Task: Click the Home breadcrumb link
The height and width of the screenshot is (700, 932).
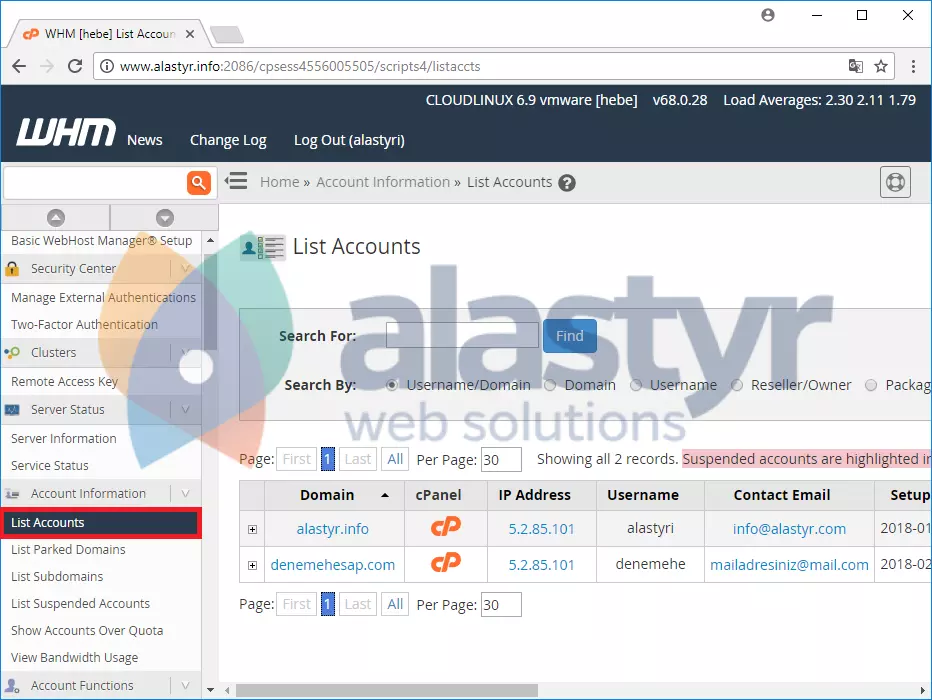Action: pyautogui.click(x=279, y=182)
